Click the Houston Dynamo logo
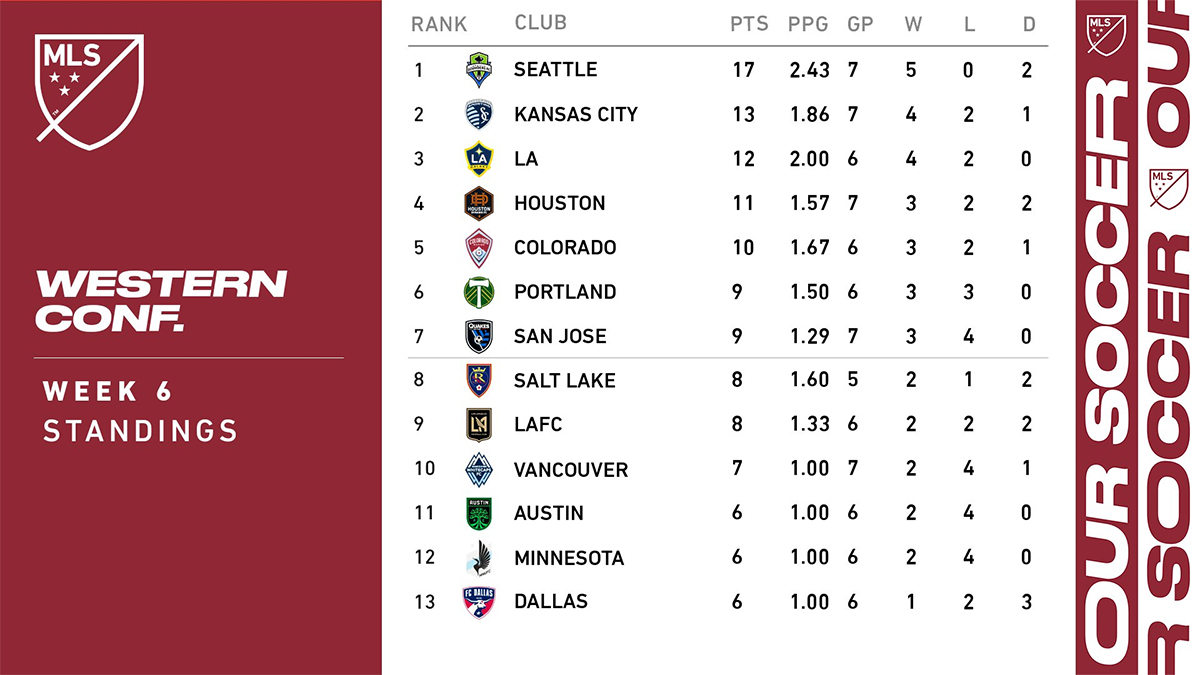Screen dimensions: 1200x675 tap(479, 203)
